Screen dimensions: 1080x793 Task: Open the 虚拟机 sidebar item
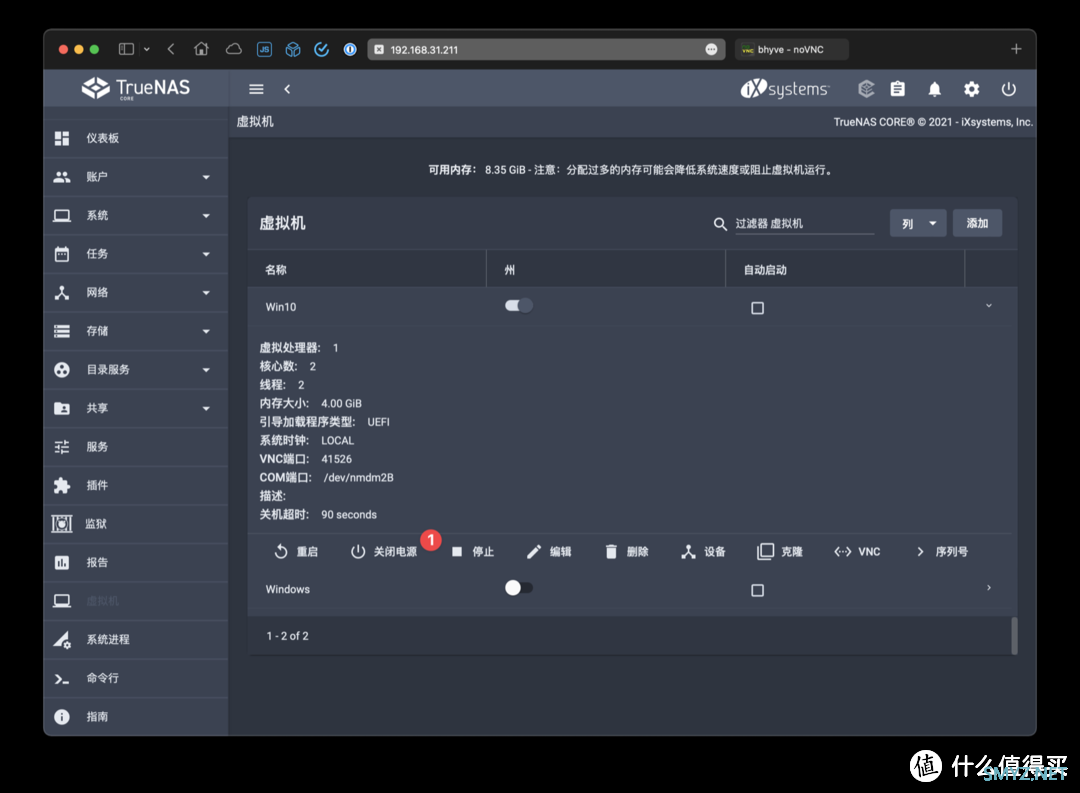click(x=135, y=601)
